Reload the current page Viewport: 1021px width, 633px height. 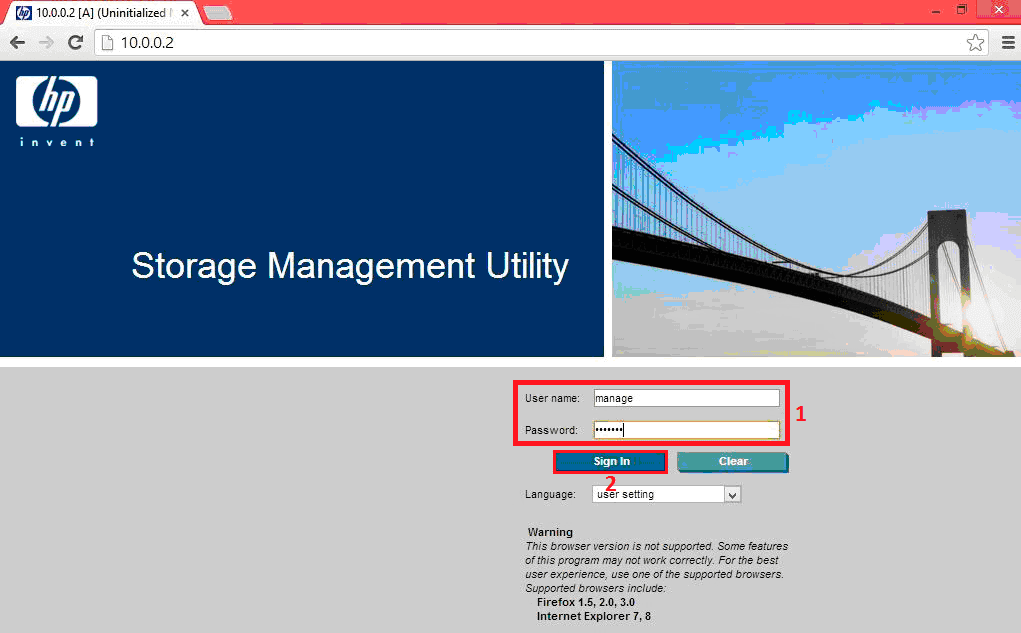(x=75, y=42)
